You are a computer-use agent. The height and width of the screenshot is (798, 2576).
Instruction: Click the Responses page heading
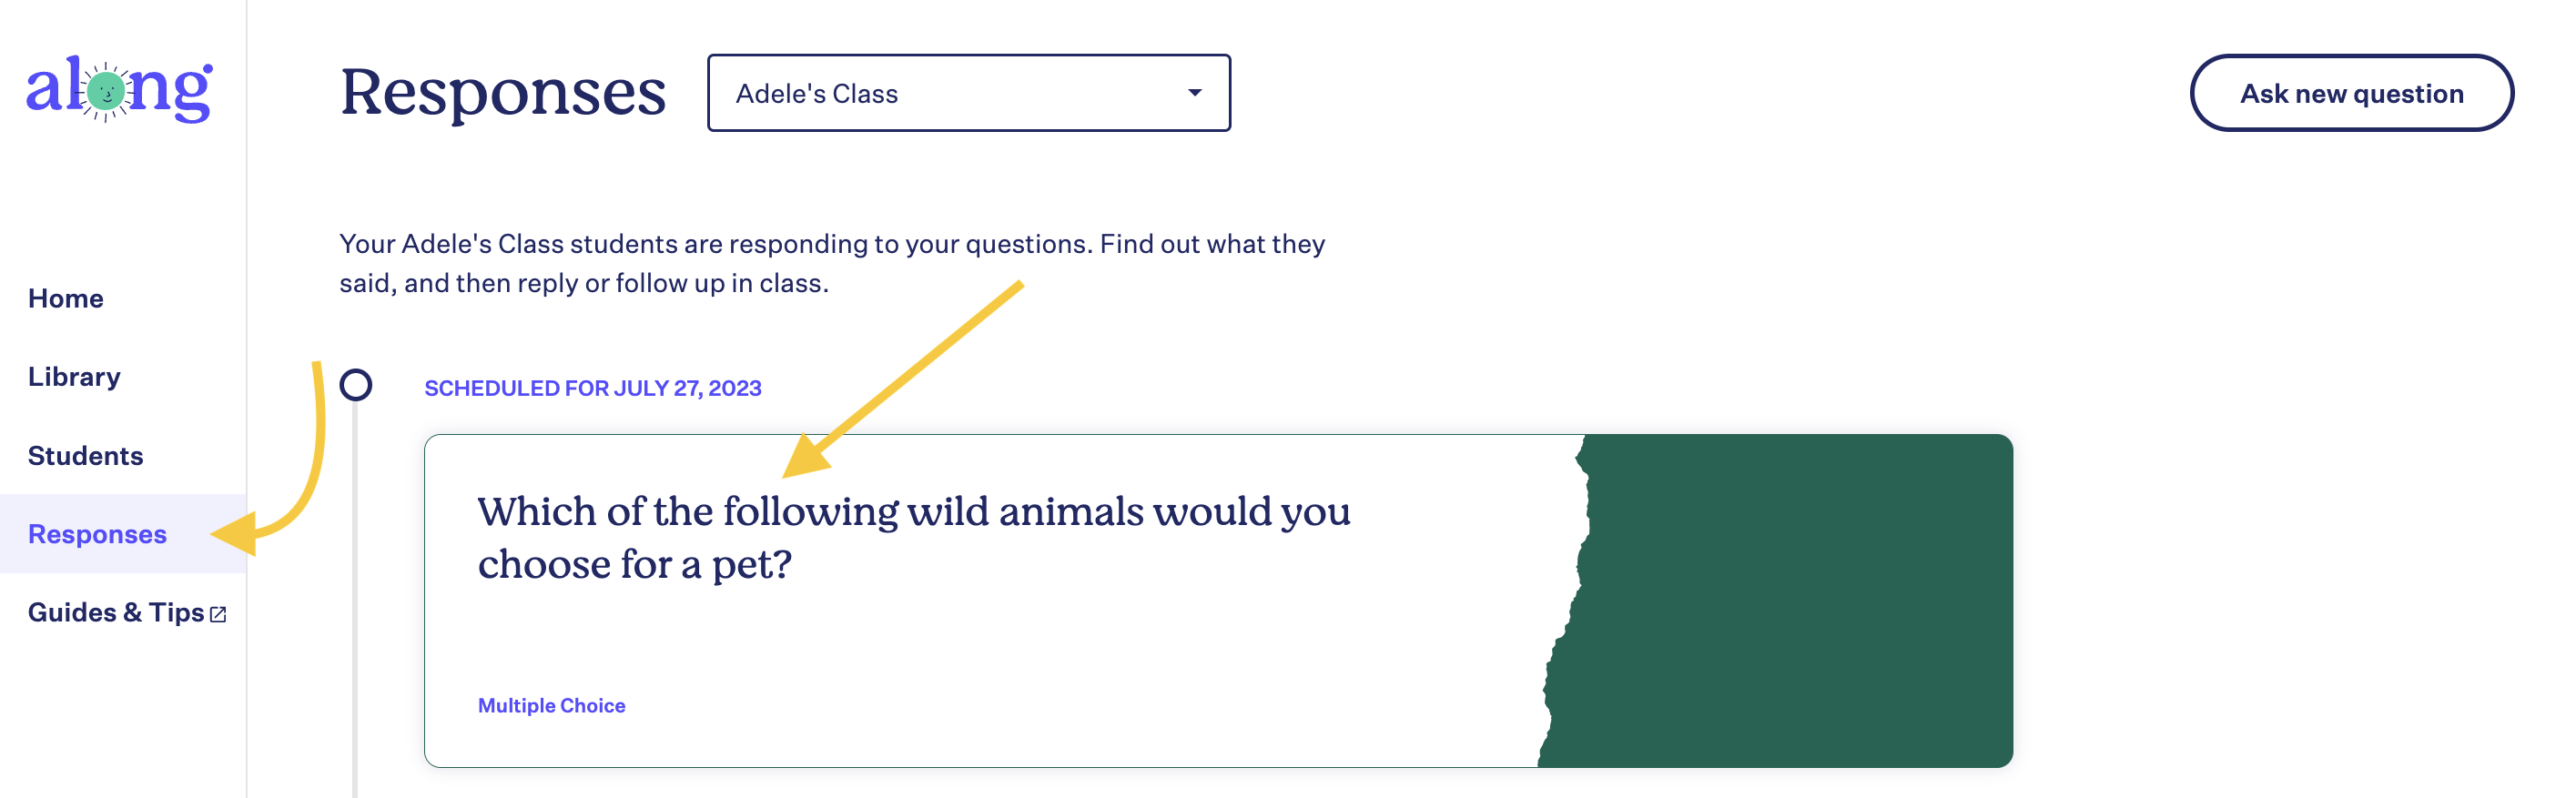coord(503,92)
